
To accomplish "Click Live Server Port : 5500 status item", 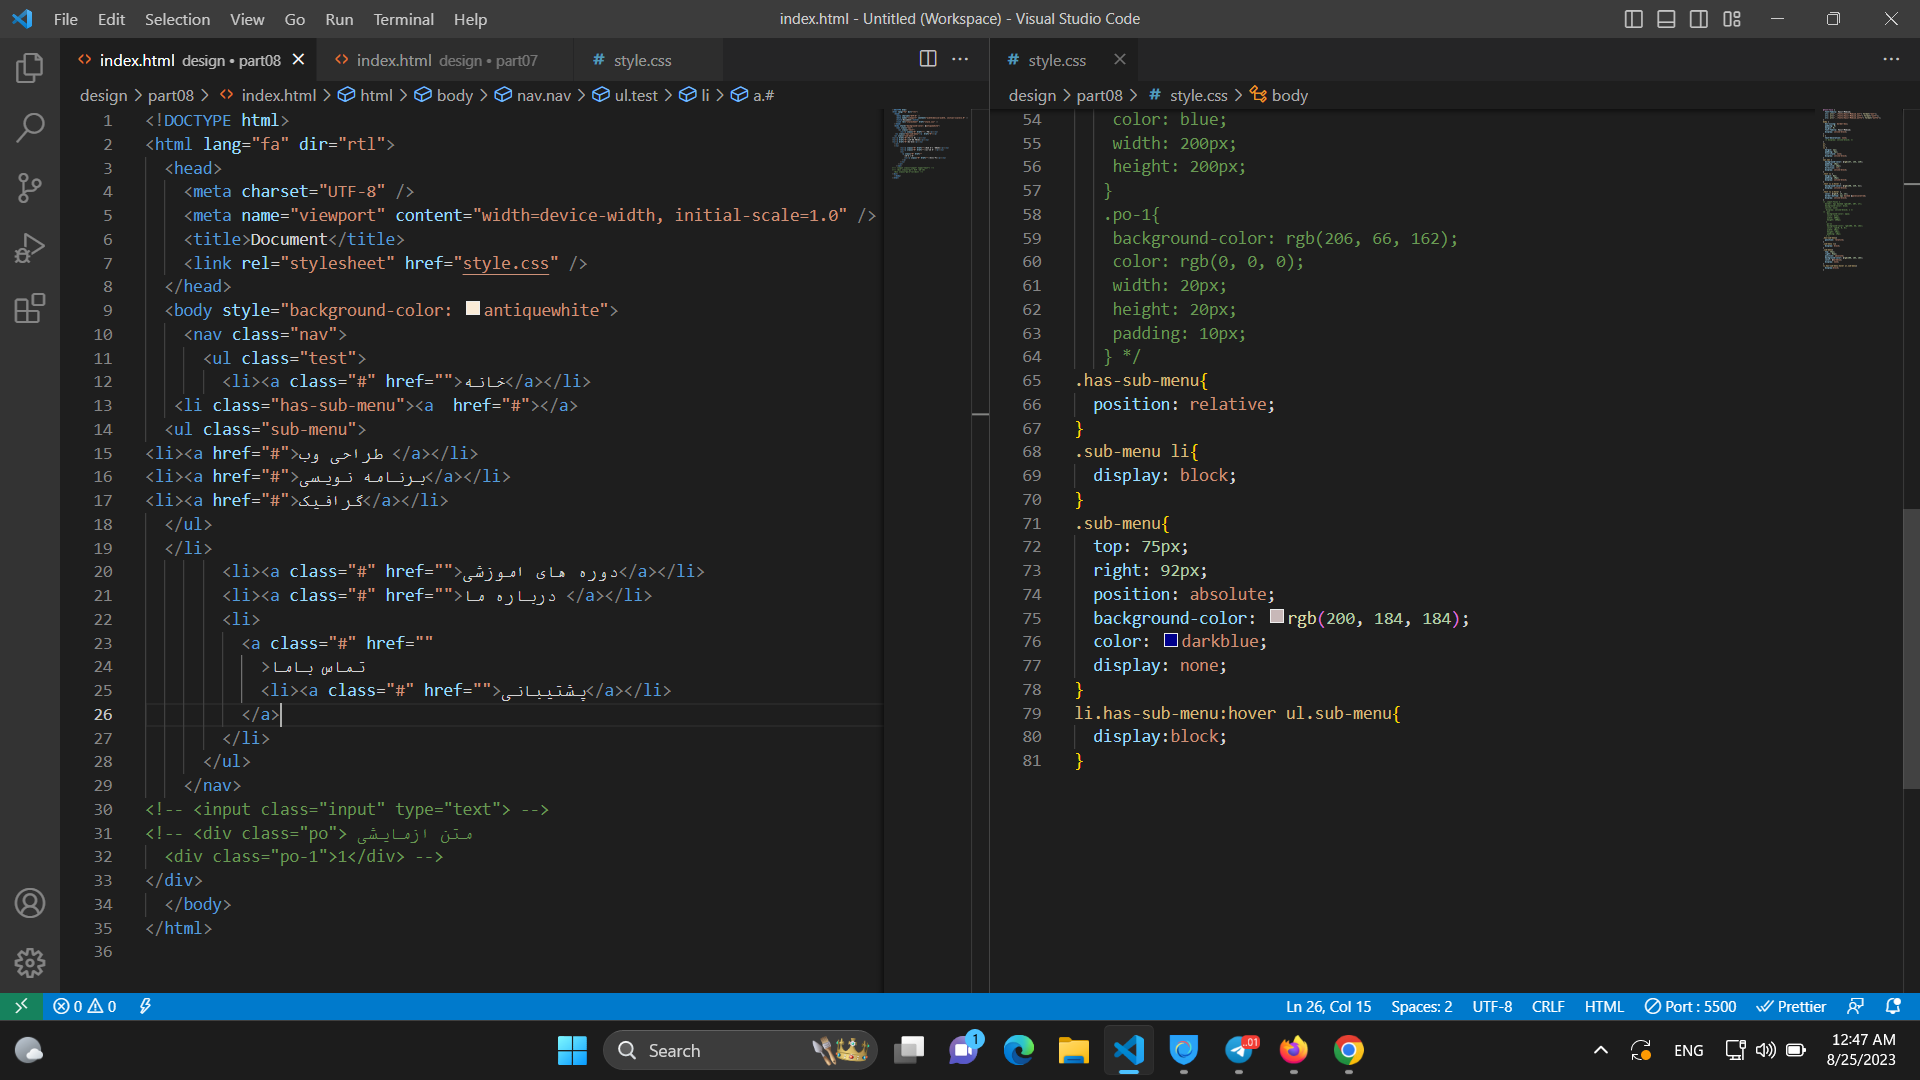I will 1690,1006.
